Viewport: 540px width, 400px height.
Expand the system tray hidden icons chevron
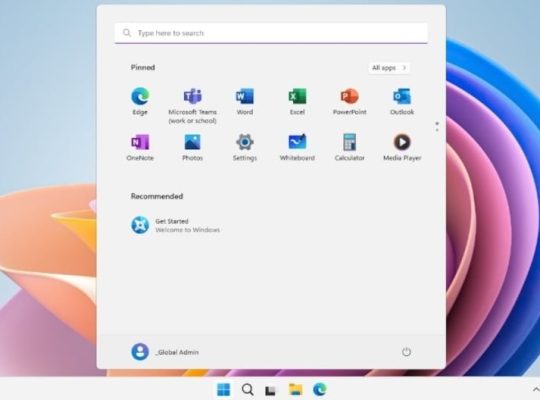[536, 390]
